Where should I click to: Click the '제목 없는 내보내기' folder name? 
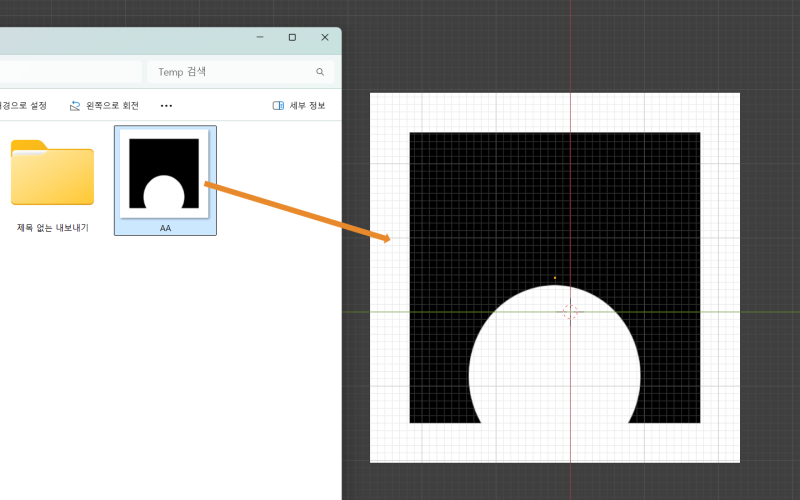[52, 228]
